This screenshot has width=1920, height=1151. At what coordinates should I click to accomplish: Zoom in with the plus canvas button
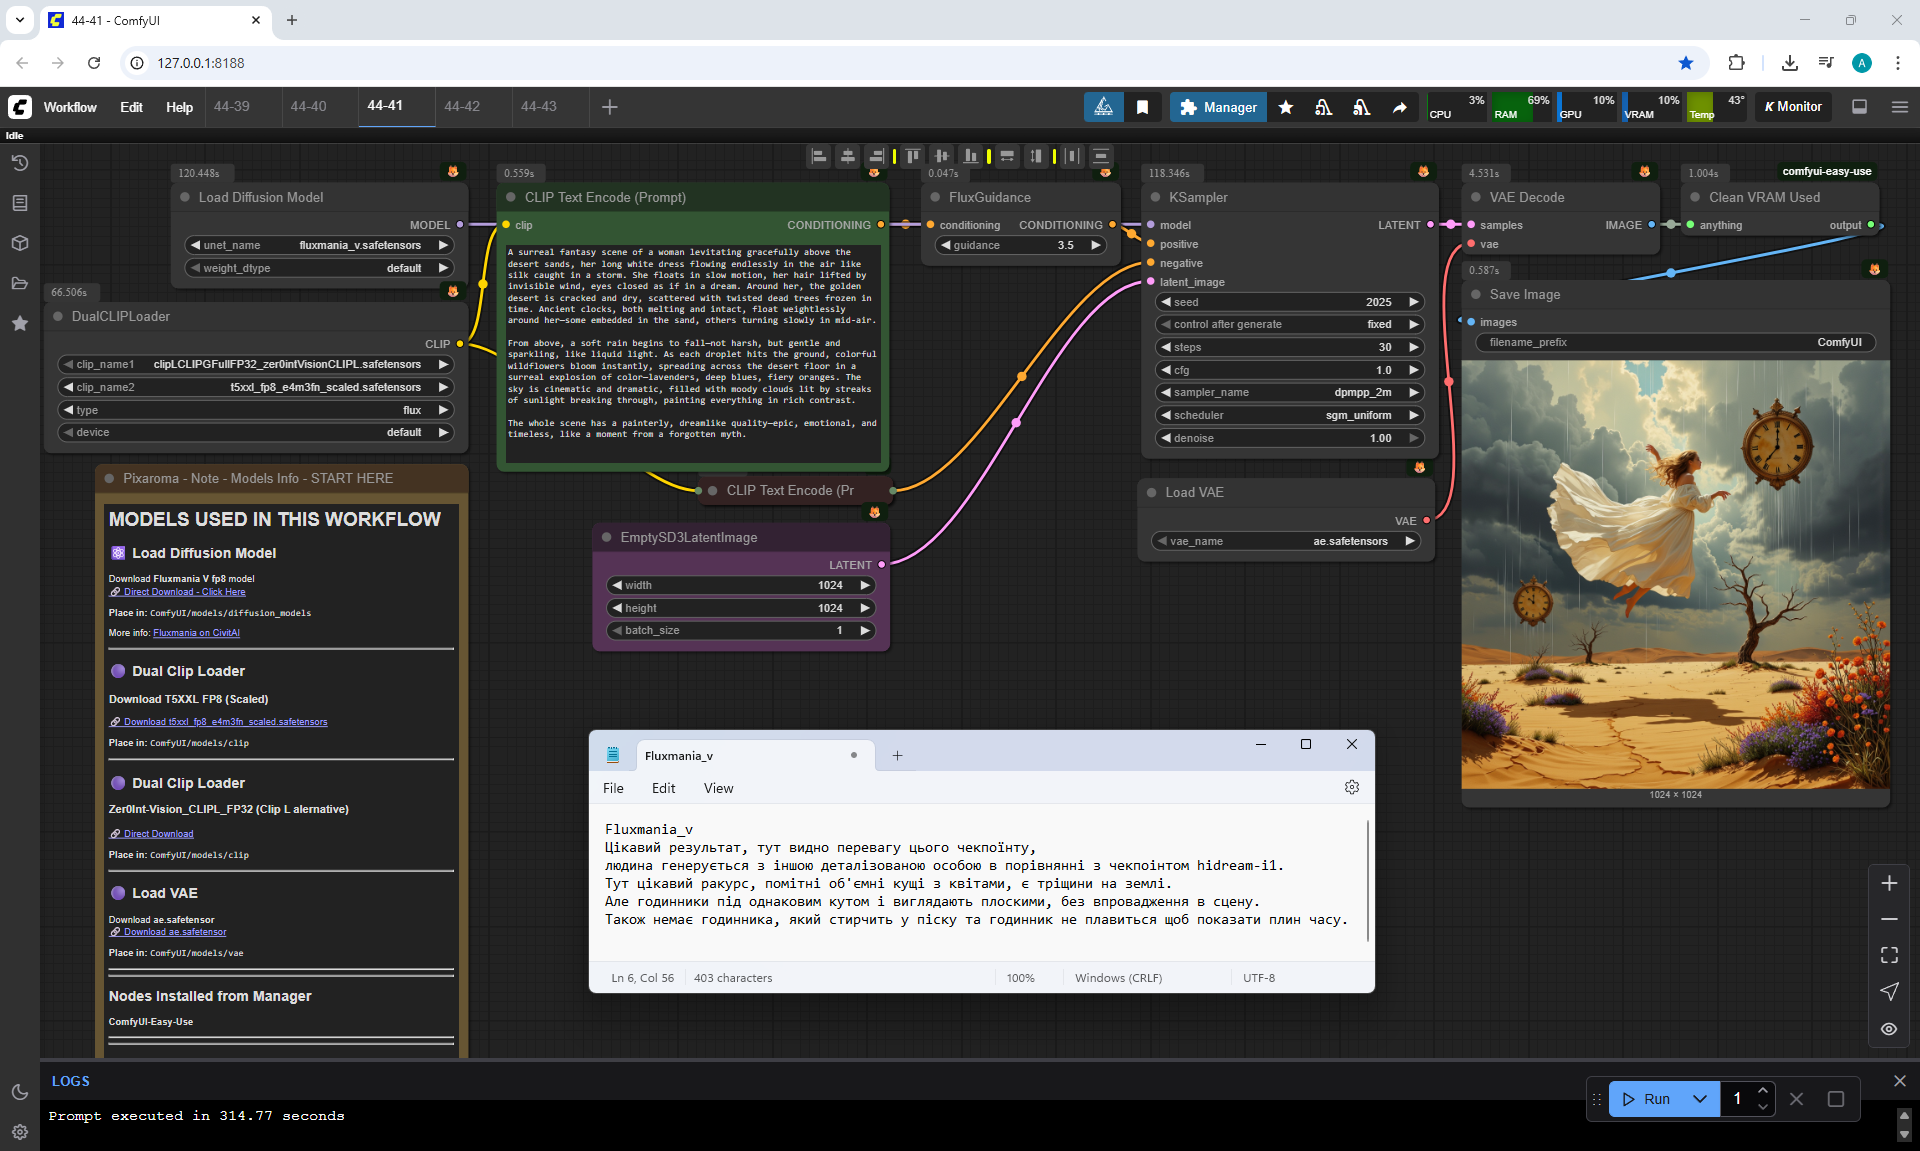tap(1889, 883)
